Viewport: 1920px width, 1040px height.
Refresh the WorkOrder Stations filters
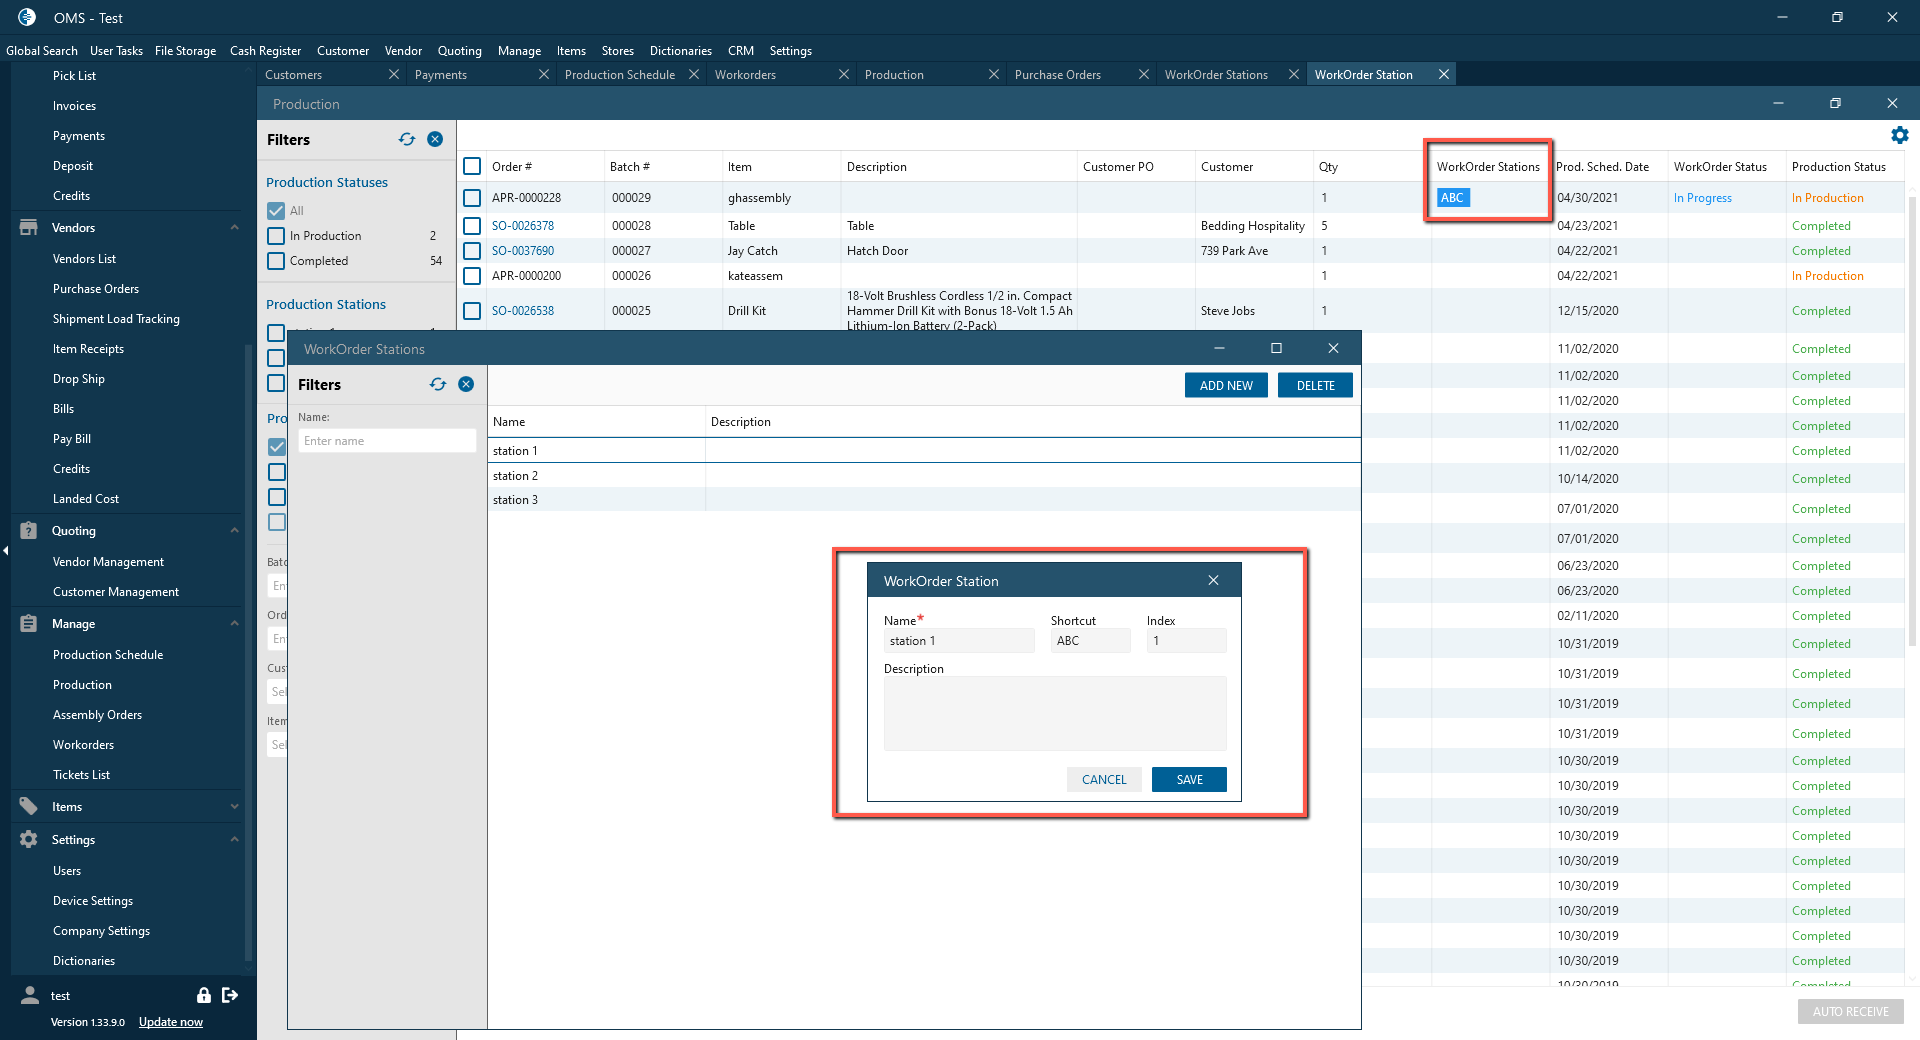point(438,384)
